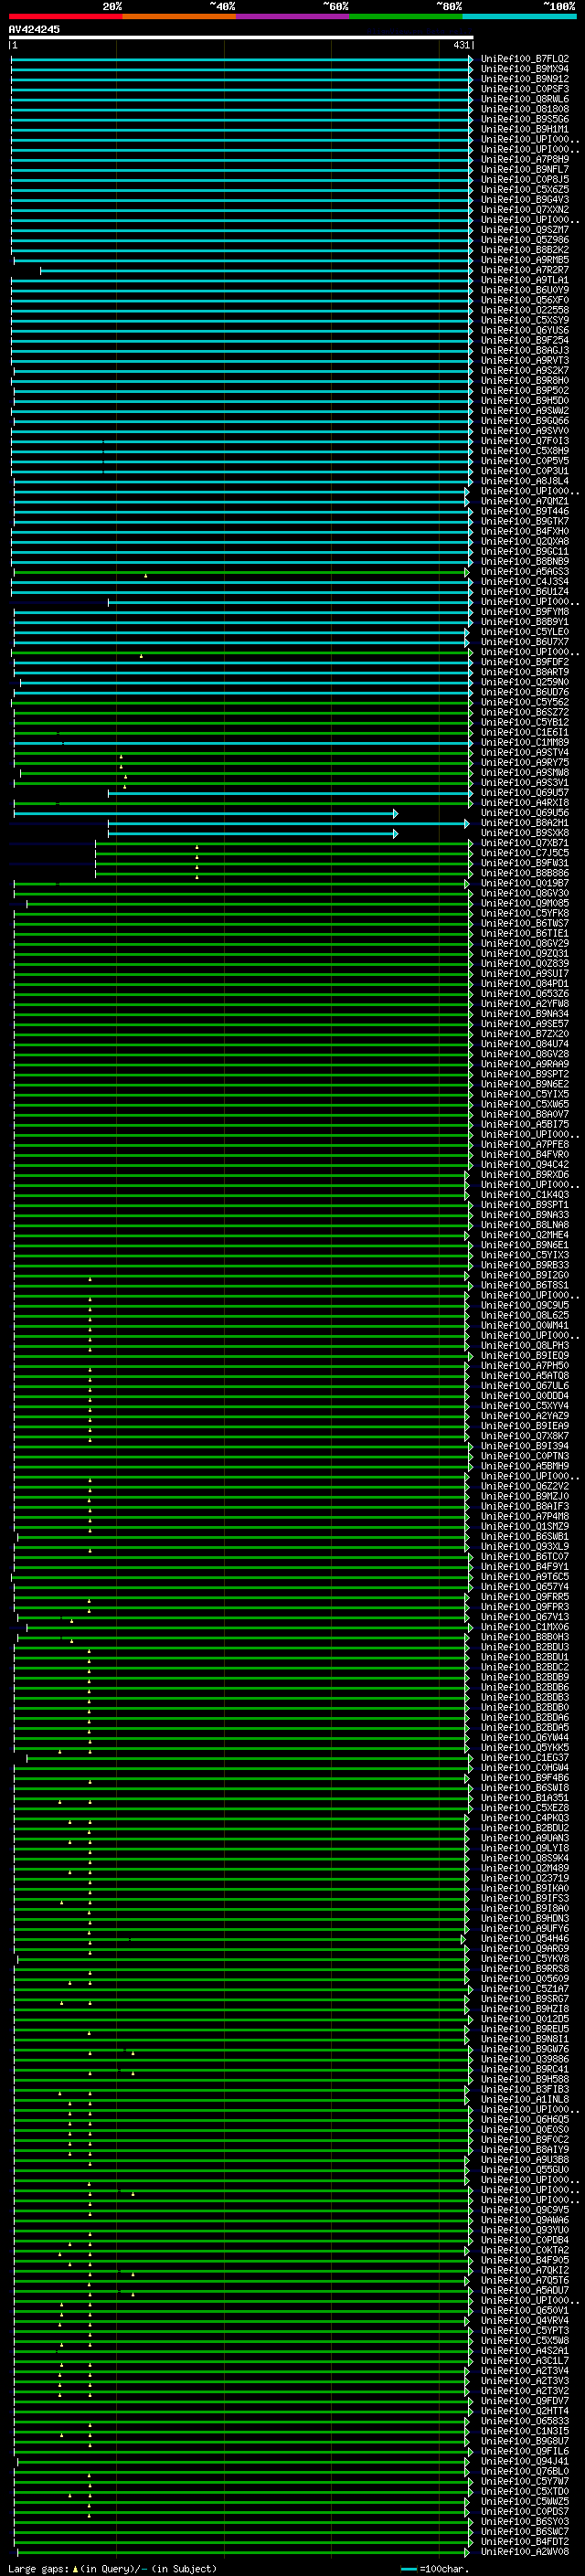
Task: Click the UniRef100_C5XSY9 label
Action: pyautogui.click(x=525, y=321)
